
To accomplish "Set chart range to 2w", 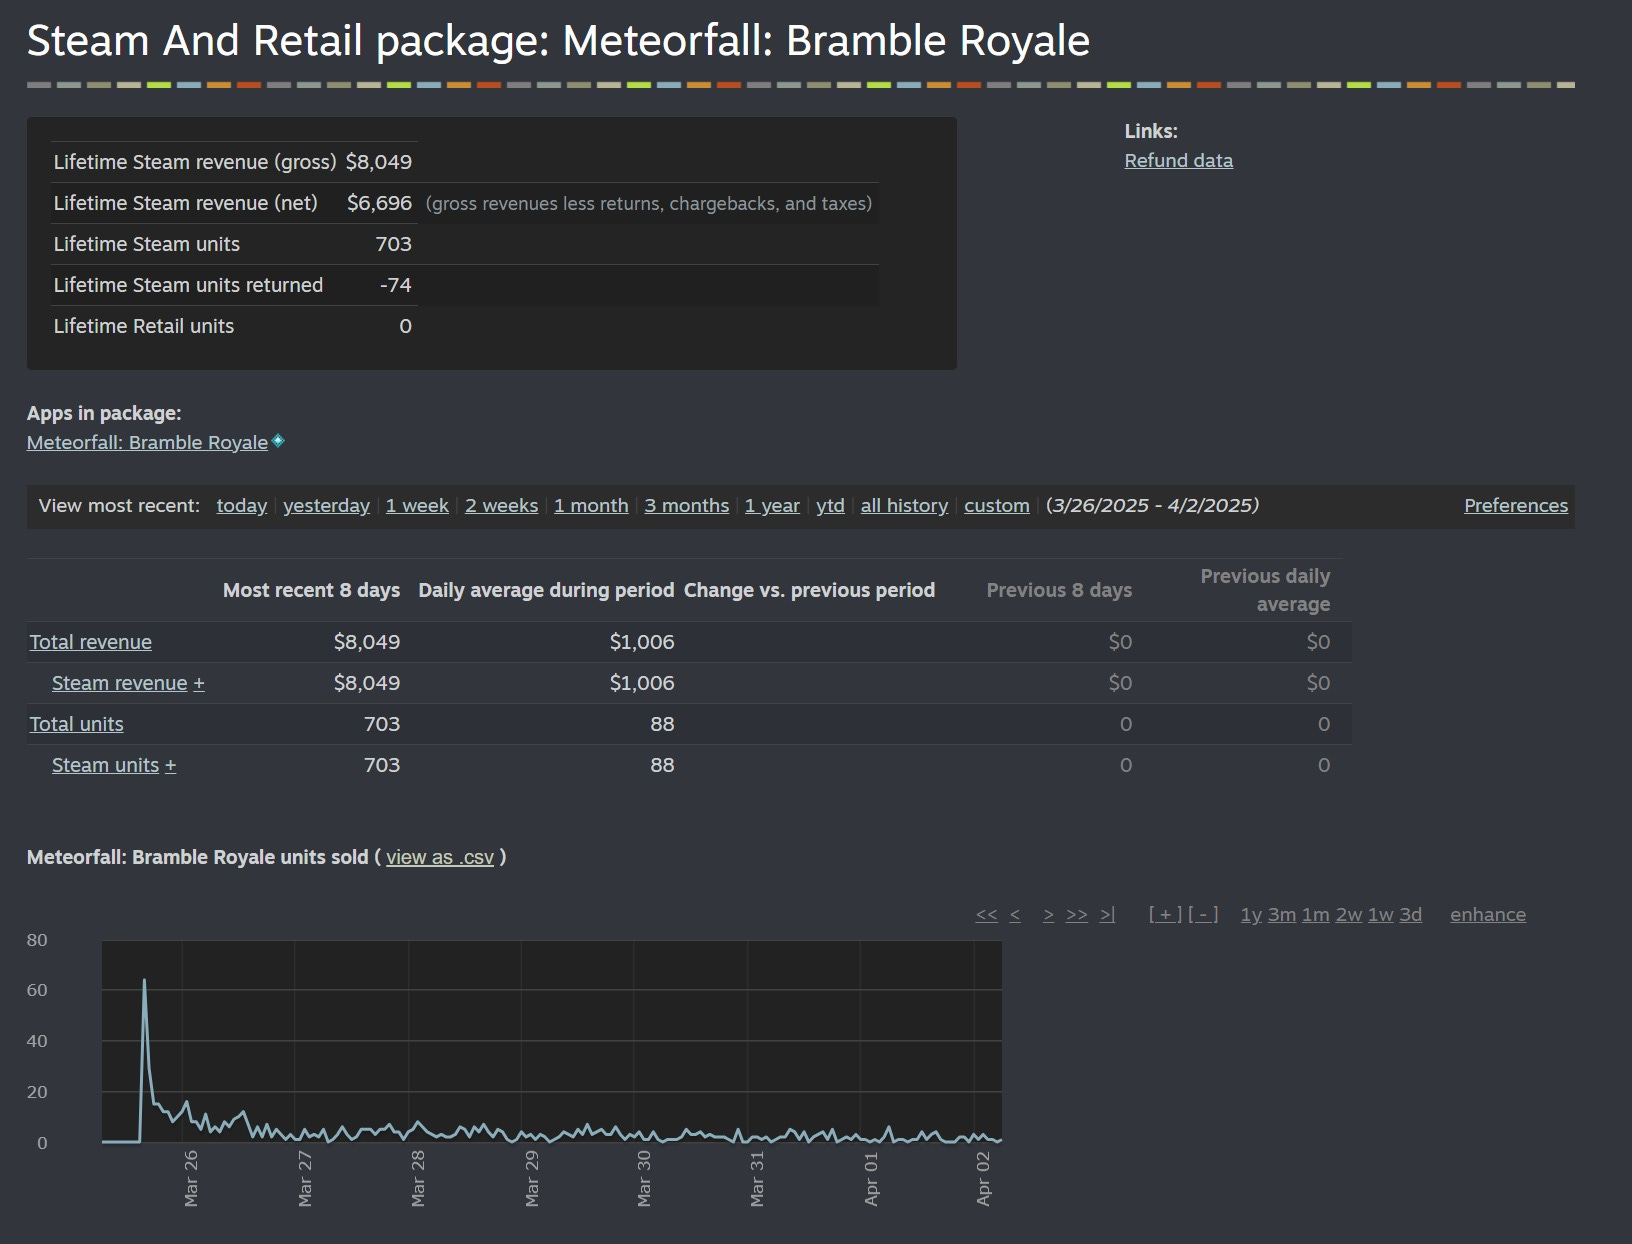I will click(1349, 914).
